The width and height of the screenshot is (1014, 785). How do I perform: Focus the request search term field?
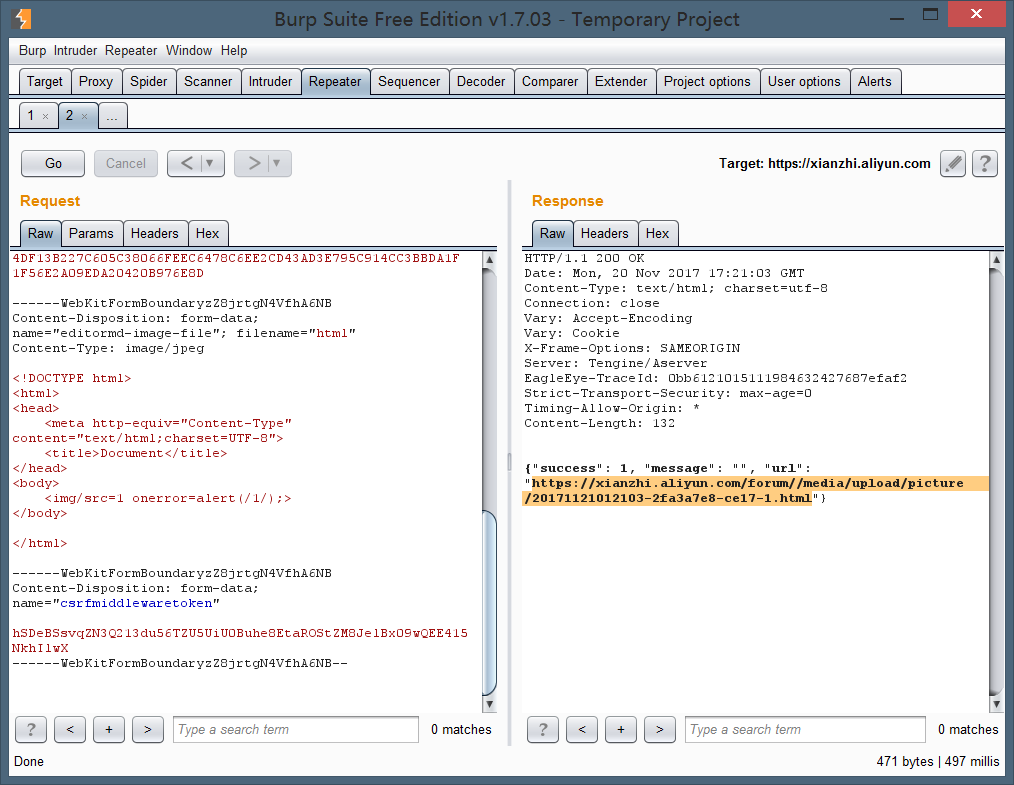point(296,729)
